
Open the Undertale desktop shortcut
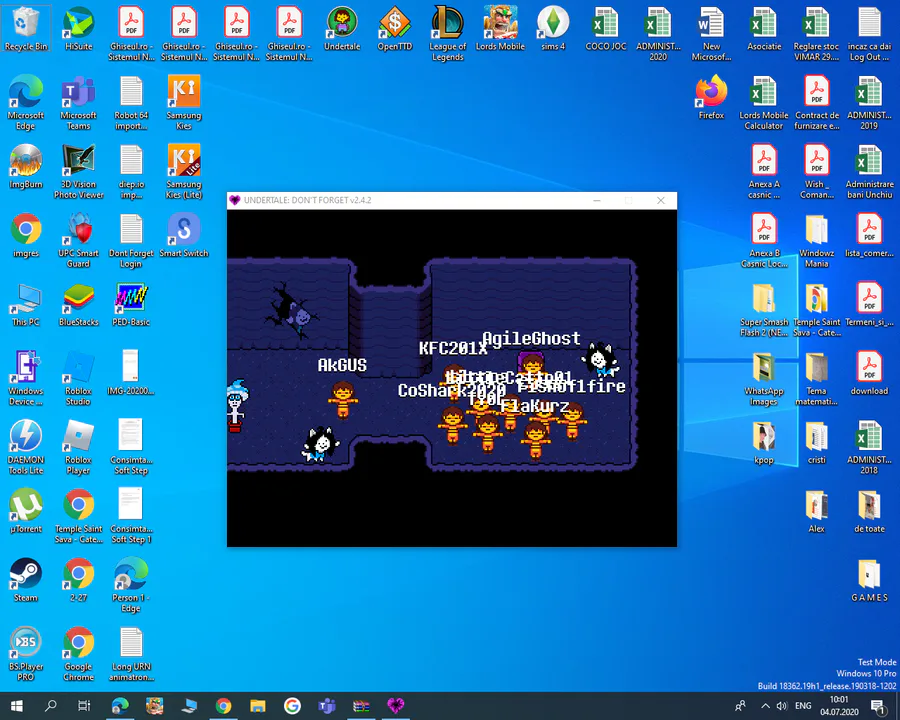pyautogui.click(x=342, y=29)
